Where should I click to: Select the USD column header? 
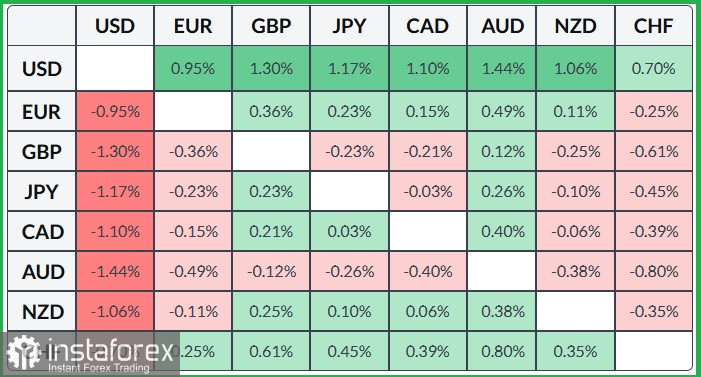[x=115, y=26]
